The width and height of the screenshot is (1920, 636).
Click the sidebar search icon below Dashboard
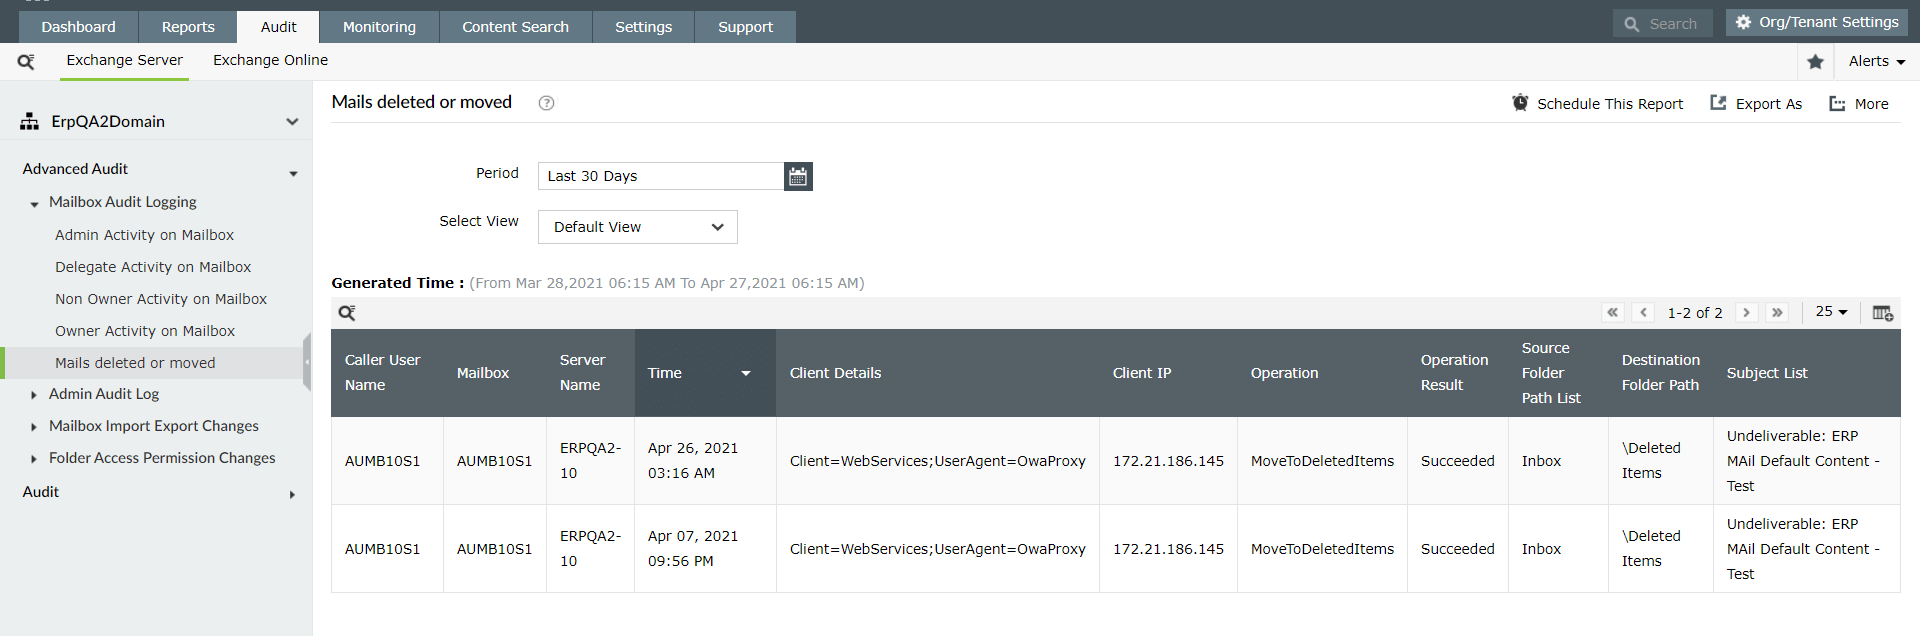tap(26, 61)
